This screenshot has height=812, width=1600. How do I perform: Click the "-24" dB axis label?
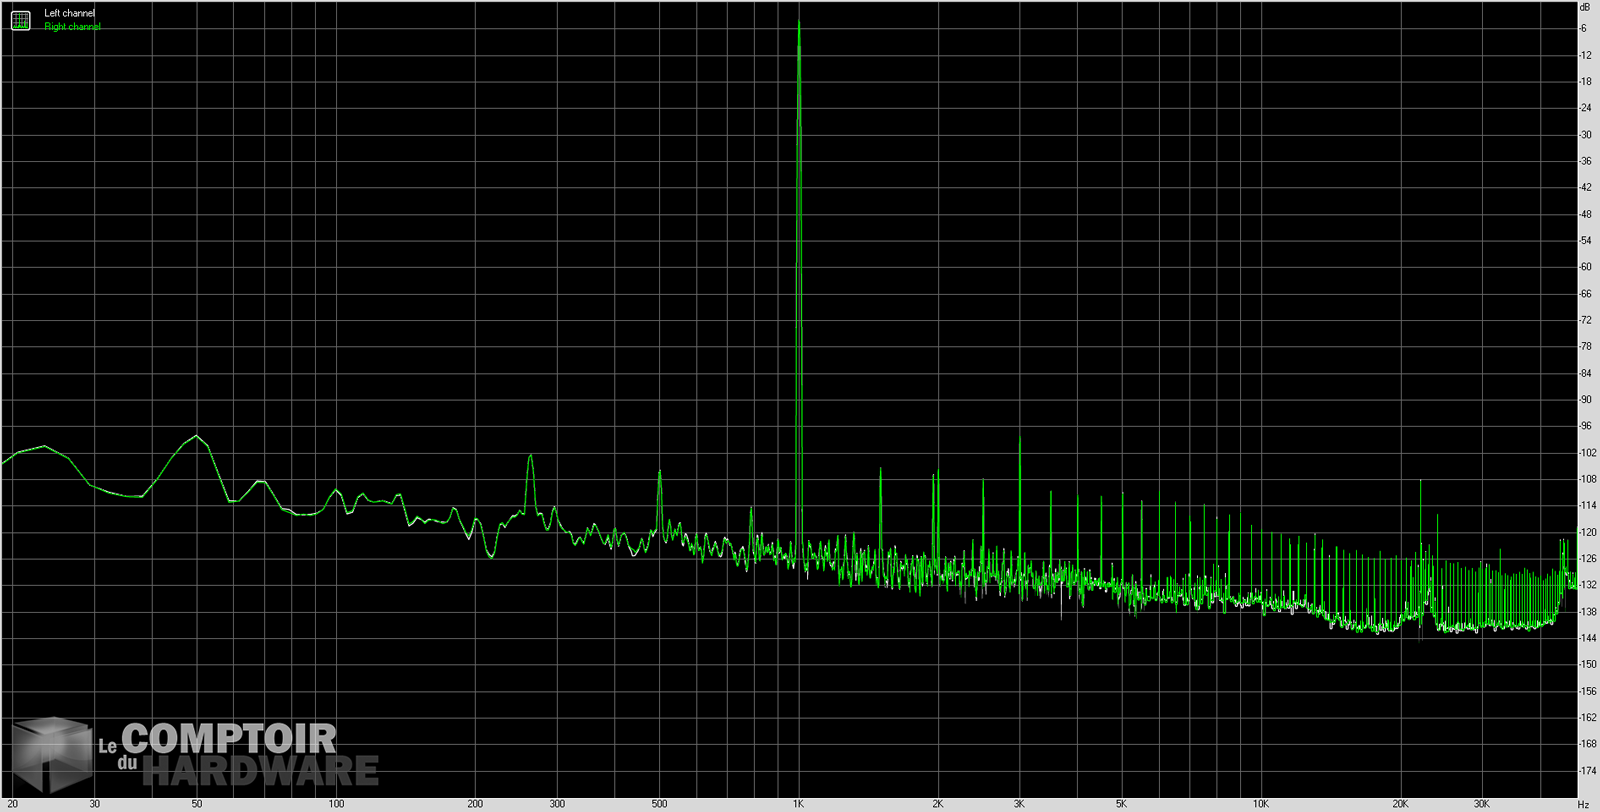pos(1585,108)
